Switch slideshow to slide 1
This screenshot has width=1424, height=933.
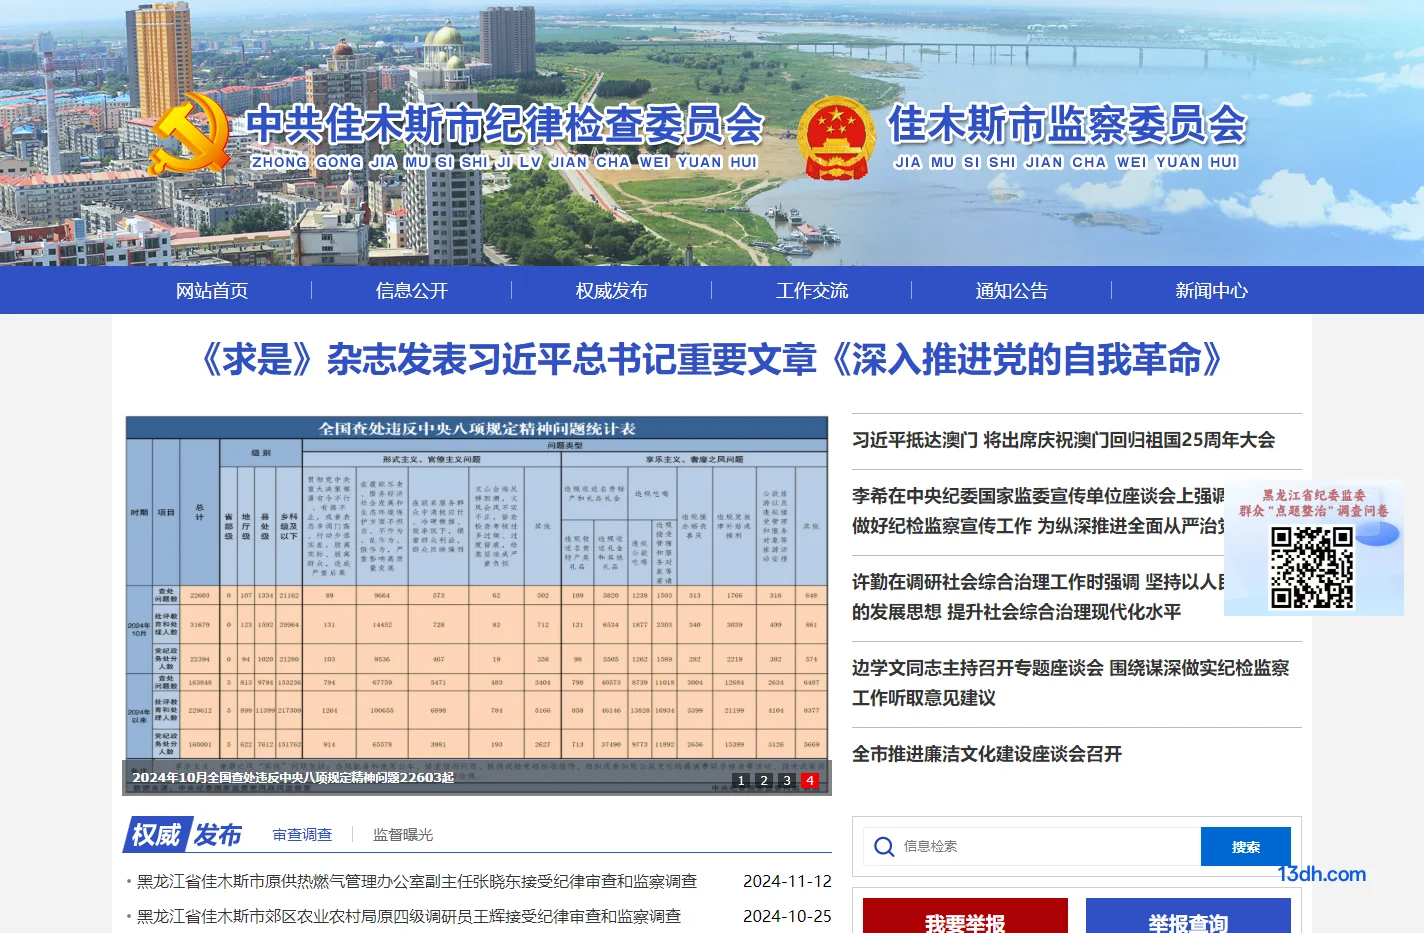[741, 780]
